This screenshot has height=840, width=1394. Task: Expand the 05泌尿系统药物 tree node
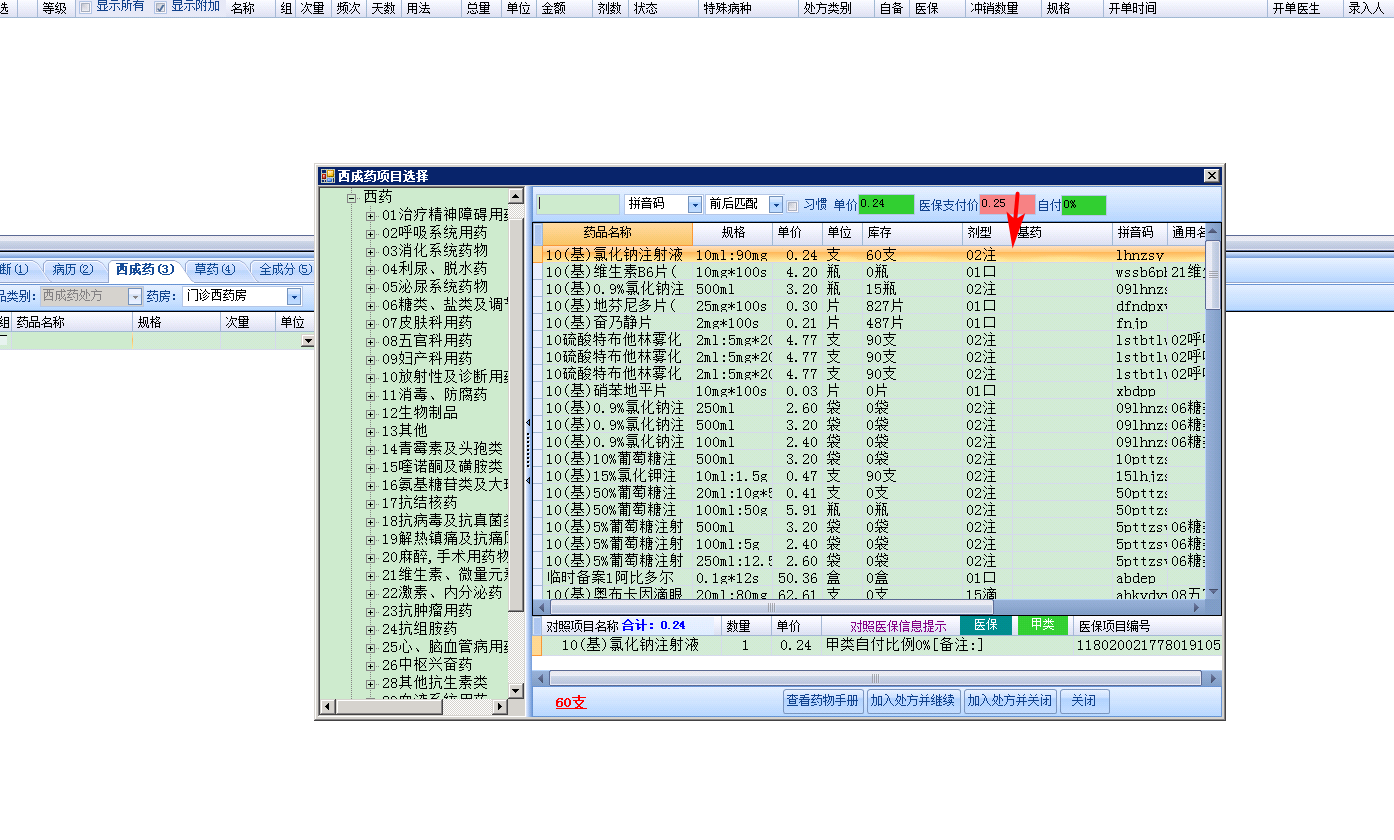(371, 287)
